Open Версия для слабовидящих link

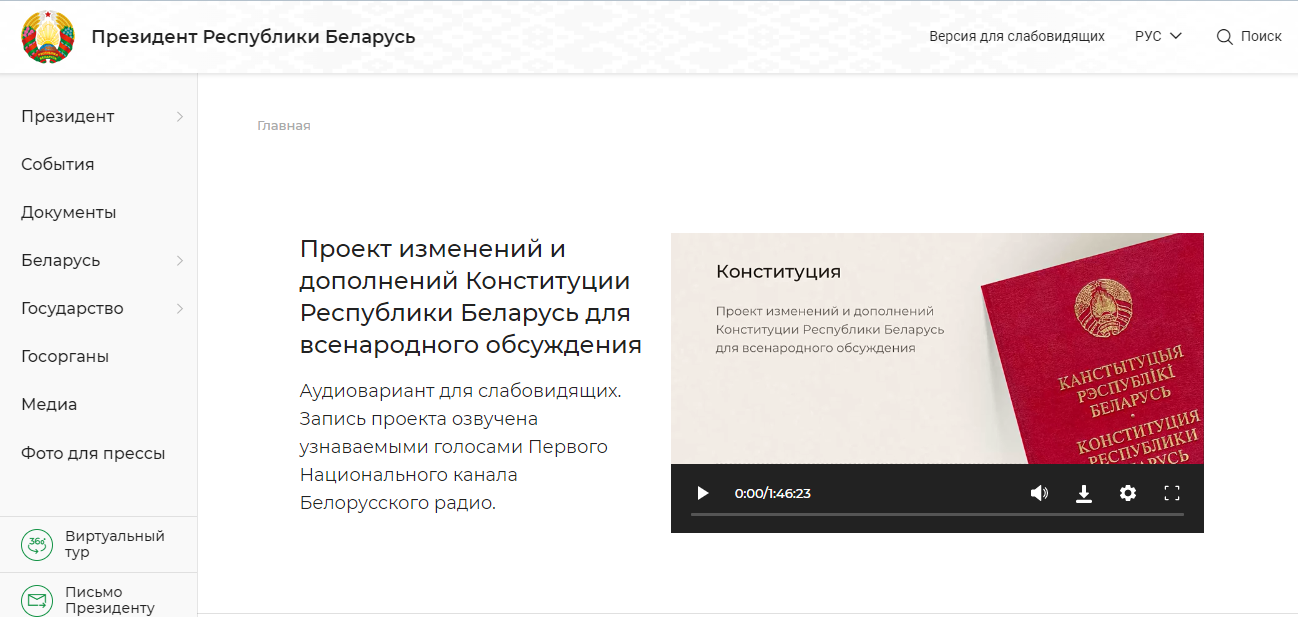pyautogui.click(x=1017, y=36)
